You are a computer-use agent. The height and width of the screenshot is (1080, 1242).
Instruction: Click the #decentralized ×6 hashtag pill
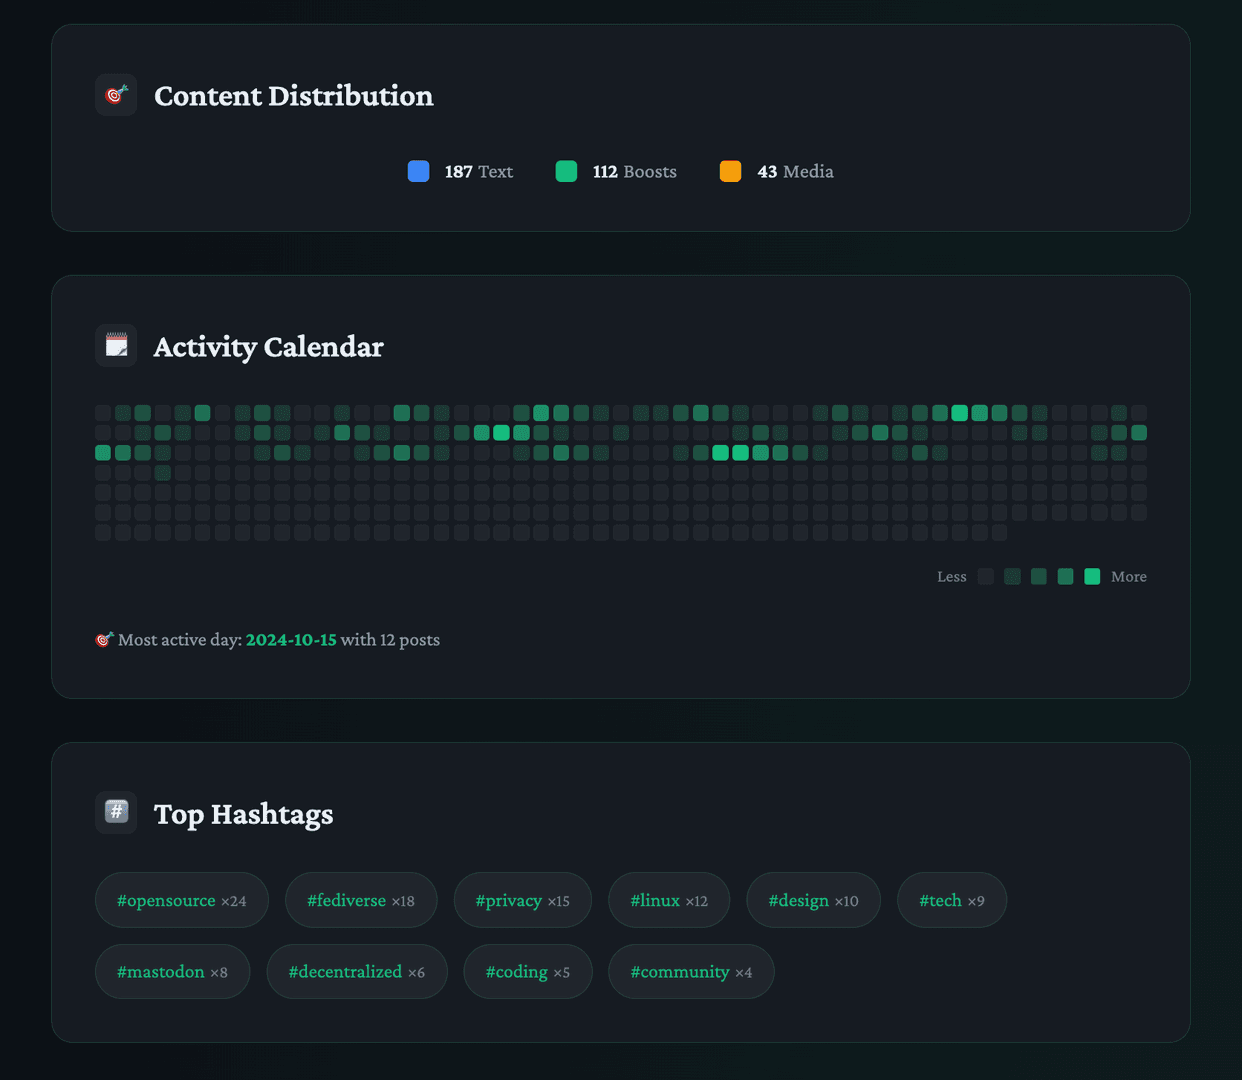tap(357, 972)
